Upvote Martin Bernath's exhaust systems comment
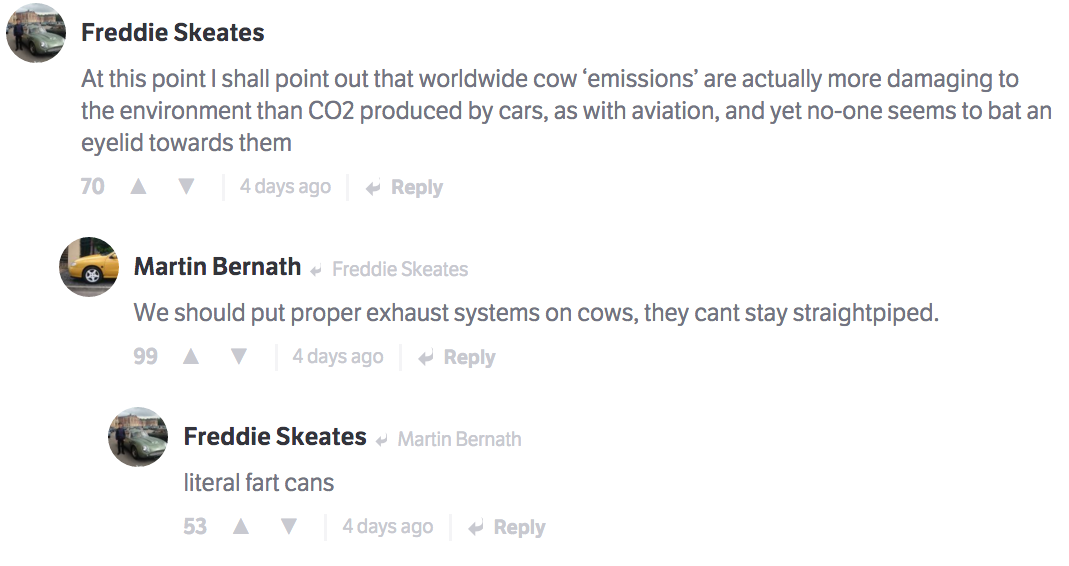Screen dimensions: 1069x566 [x=191, y=357]
